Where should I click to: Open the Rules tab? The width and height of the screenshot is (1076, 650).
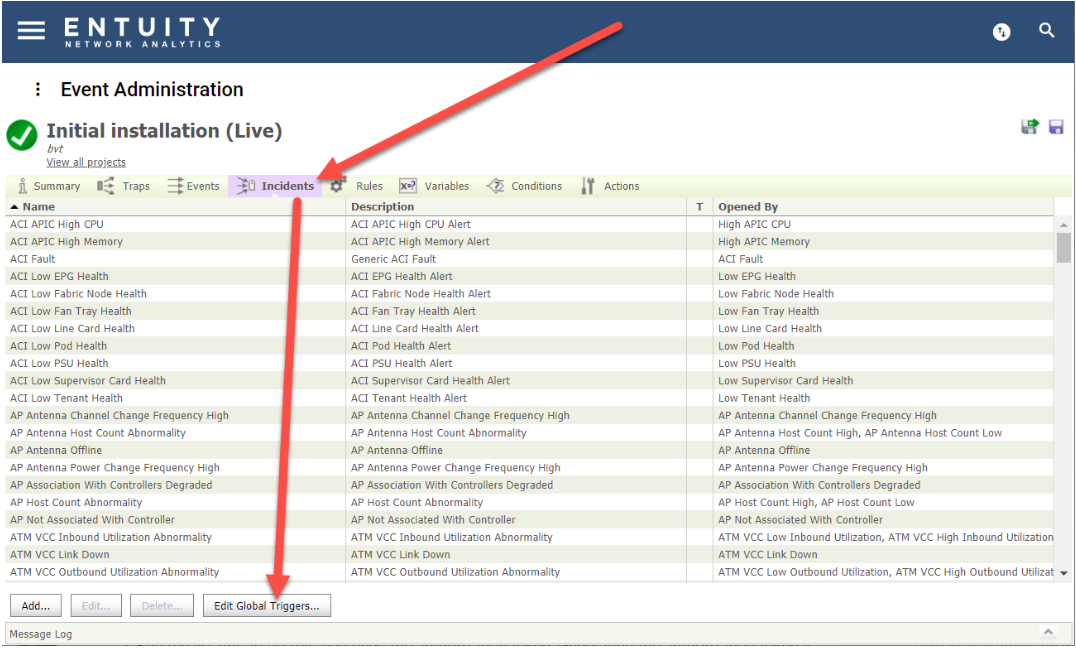click(357, 186)
